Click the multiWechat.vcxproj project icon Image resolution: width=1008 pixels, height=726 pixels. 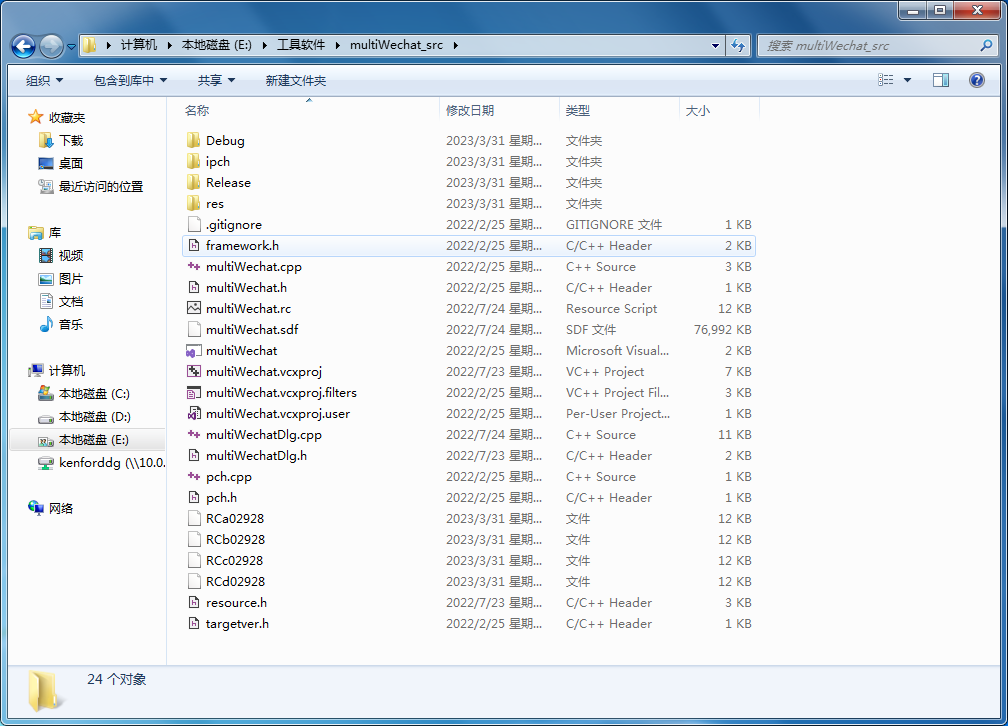tap(194, 371)
